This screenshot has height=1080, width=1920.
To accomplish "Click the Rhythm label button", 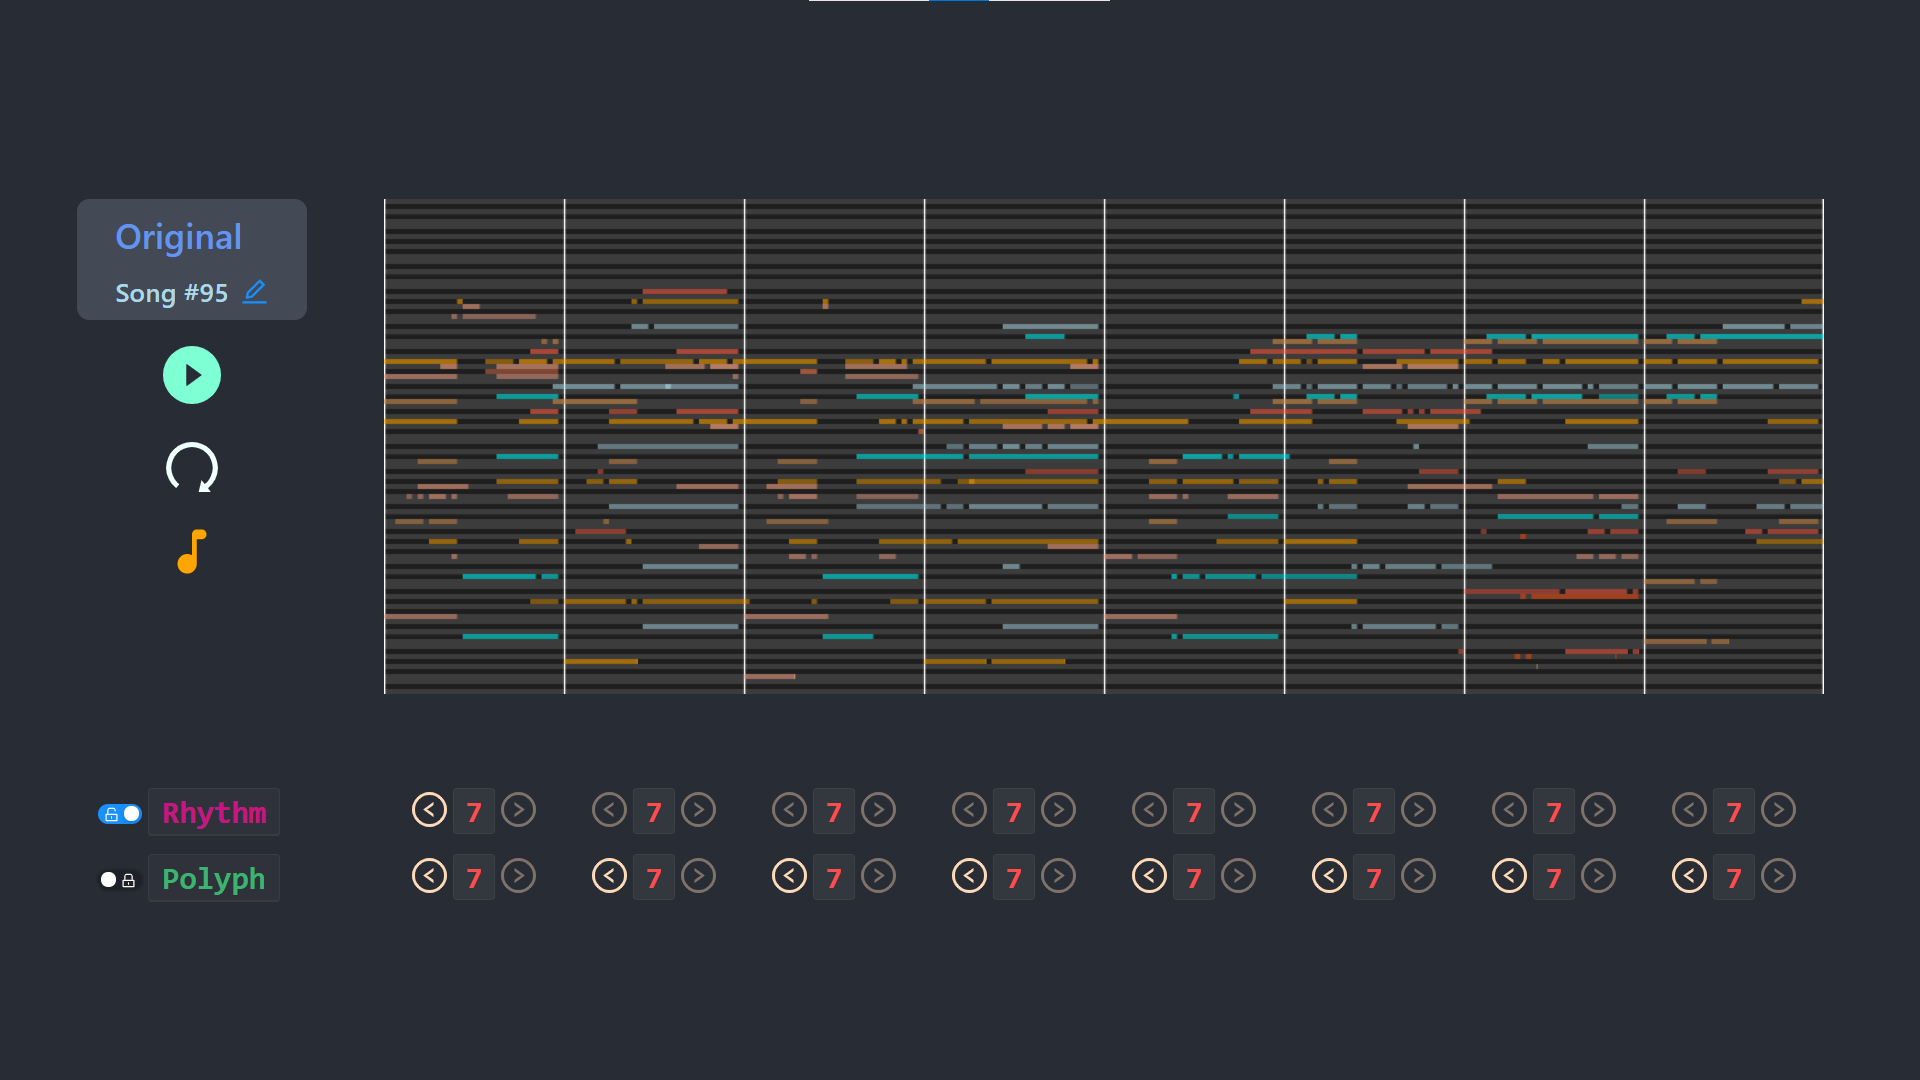I will (x=214, y=813).
